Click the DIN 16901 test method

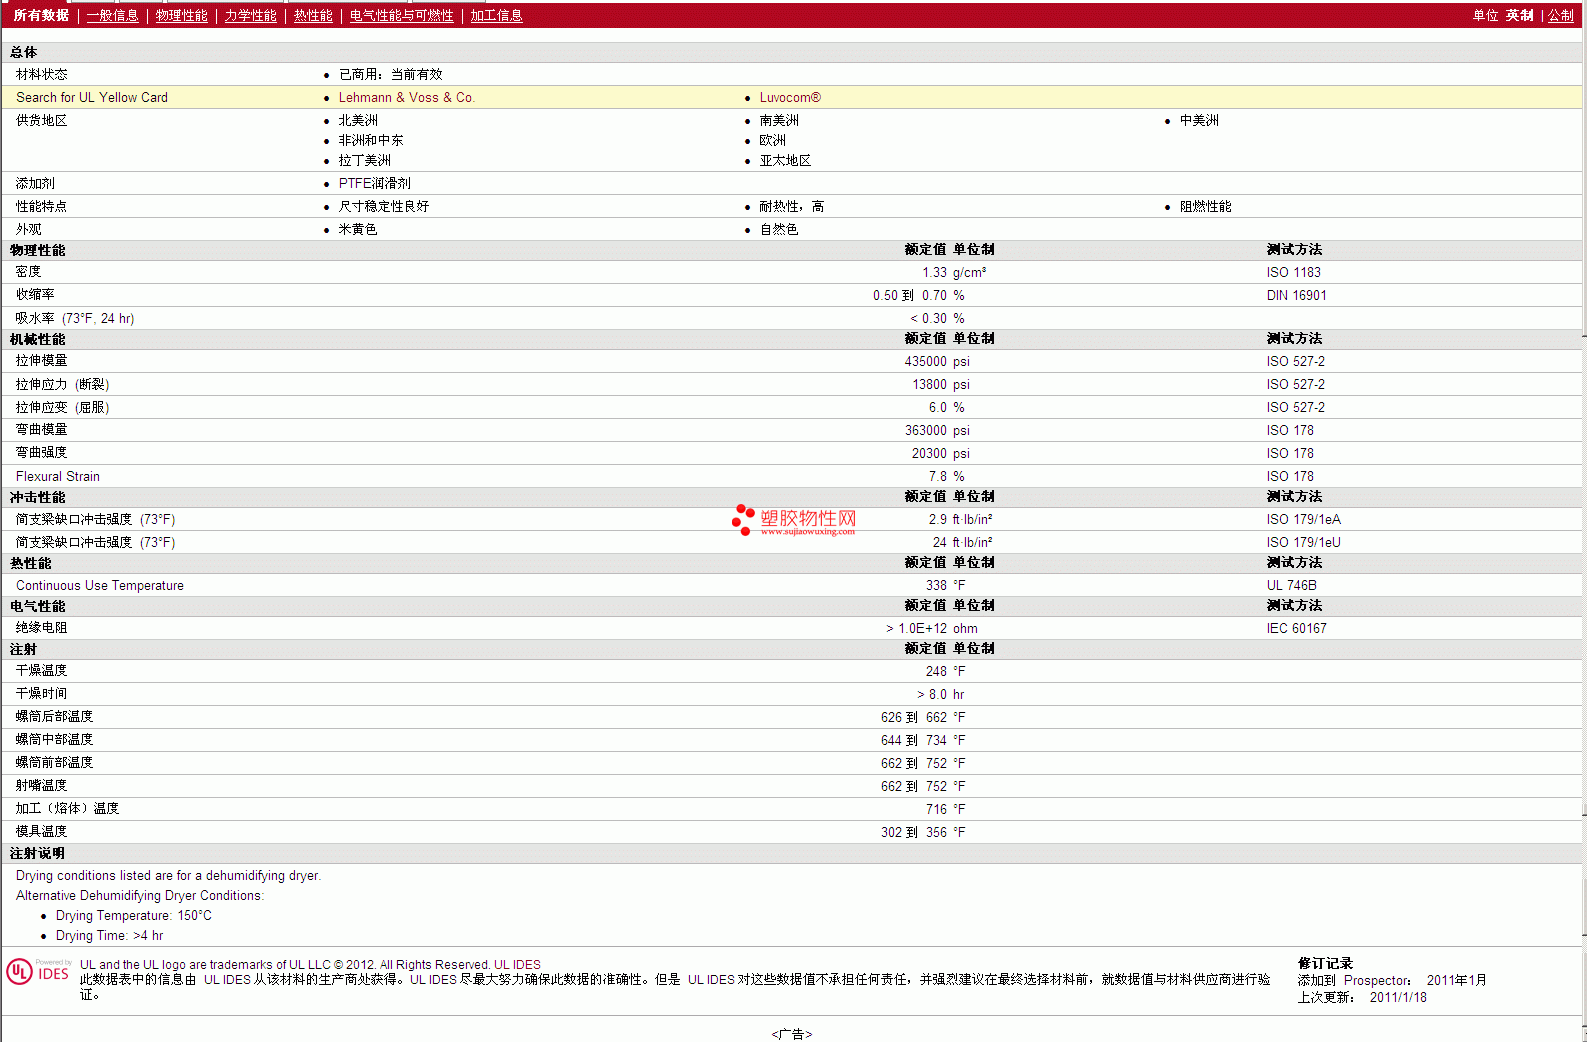click(1296, 295)
